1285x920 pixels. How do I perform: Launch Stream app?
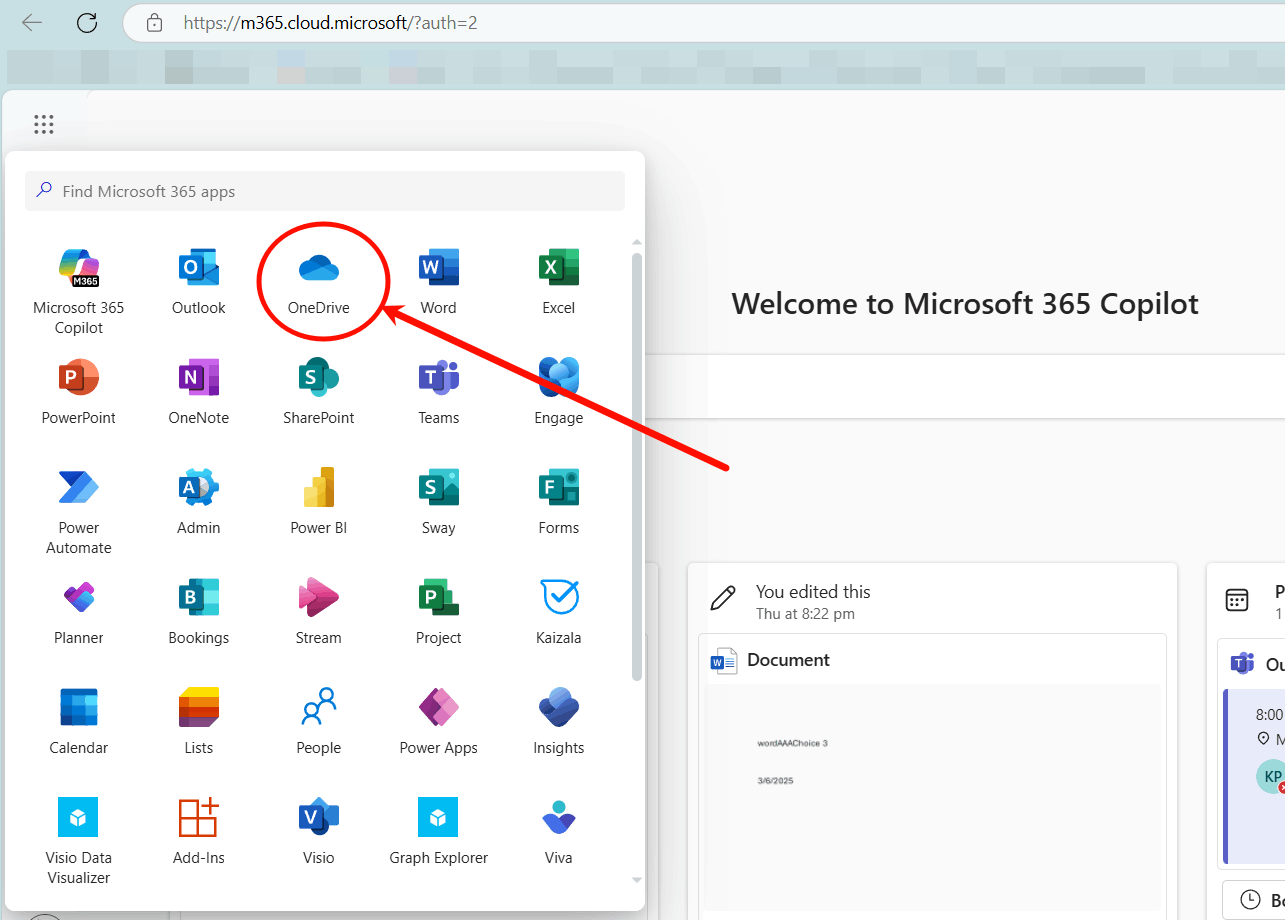[319, 610]
